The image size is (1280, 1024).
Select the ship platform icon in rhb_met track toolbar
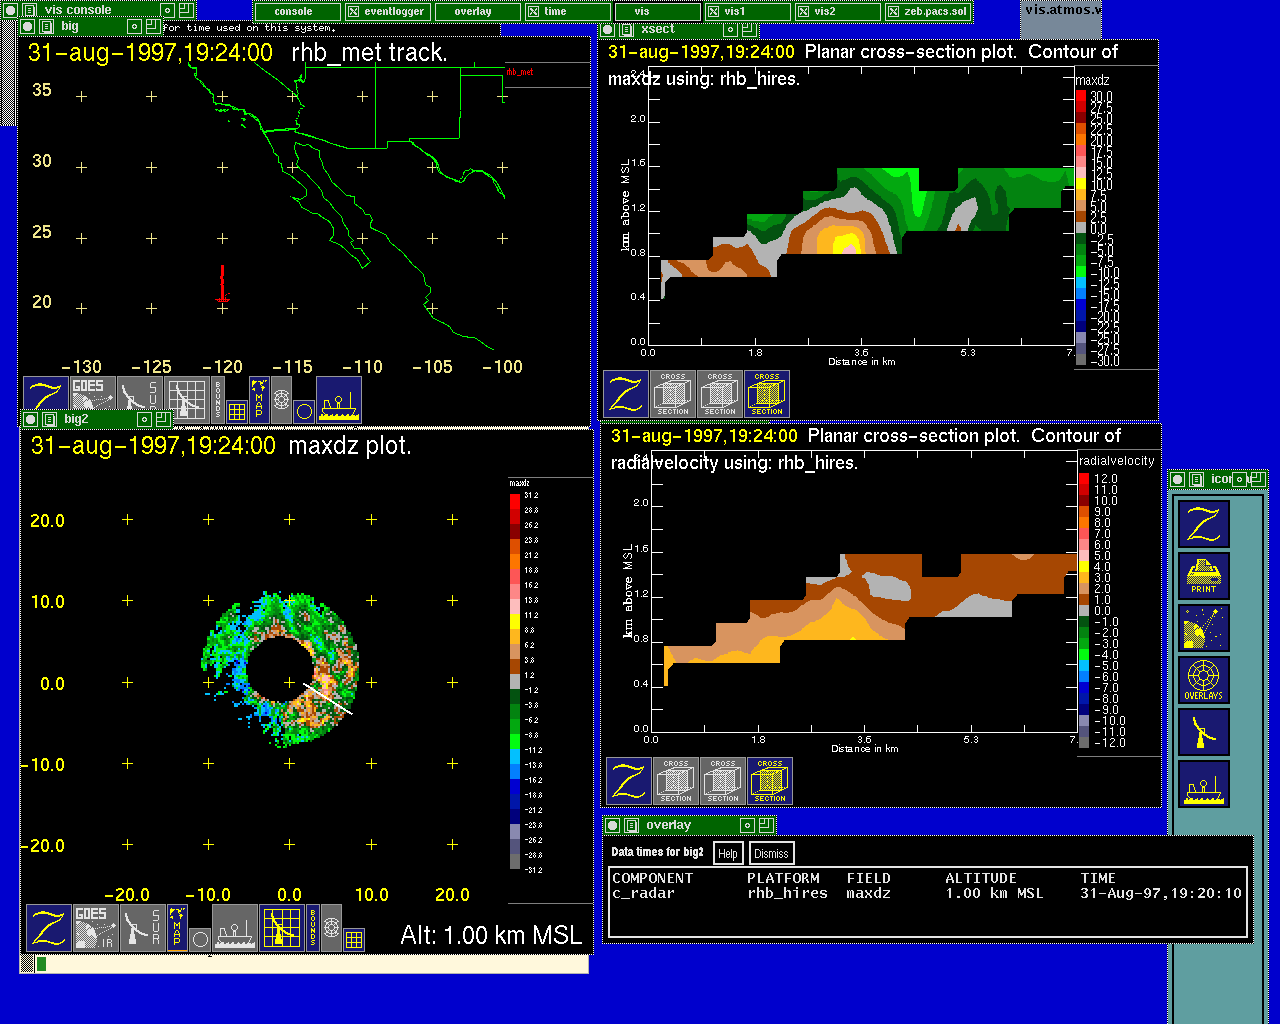coord(339,398)
